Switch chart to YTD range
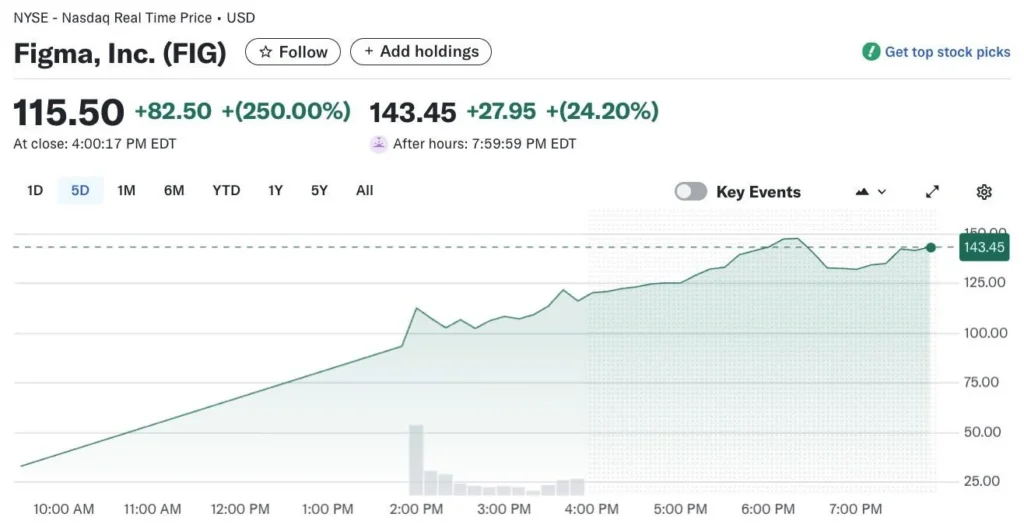 tap(226, 190)
